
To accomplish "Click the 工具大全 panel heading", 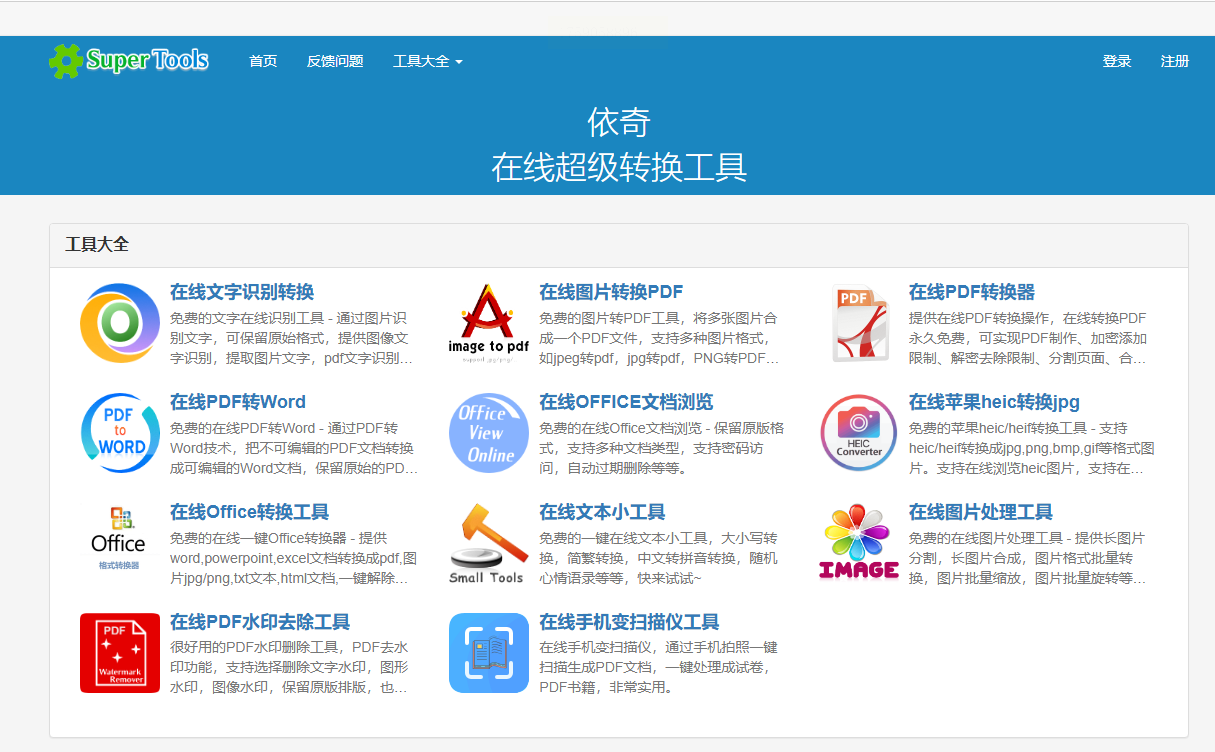I will click(97, 245).
